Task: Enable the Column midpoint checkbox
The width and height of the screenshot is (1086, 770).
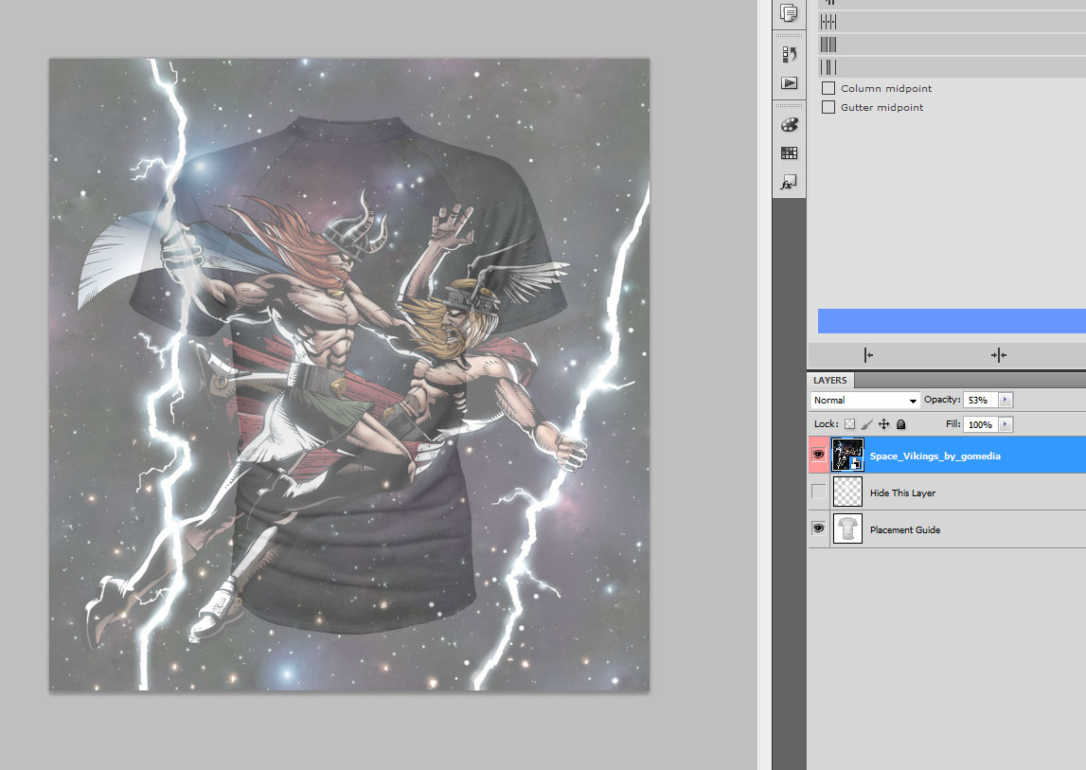Action: [828, 88]
